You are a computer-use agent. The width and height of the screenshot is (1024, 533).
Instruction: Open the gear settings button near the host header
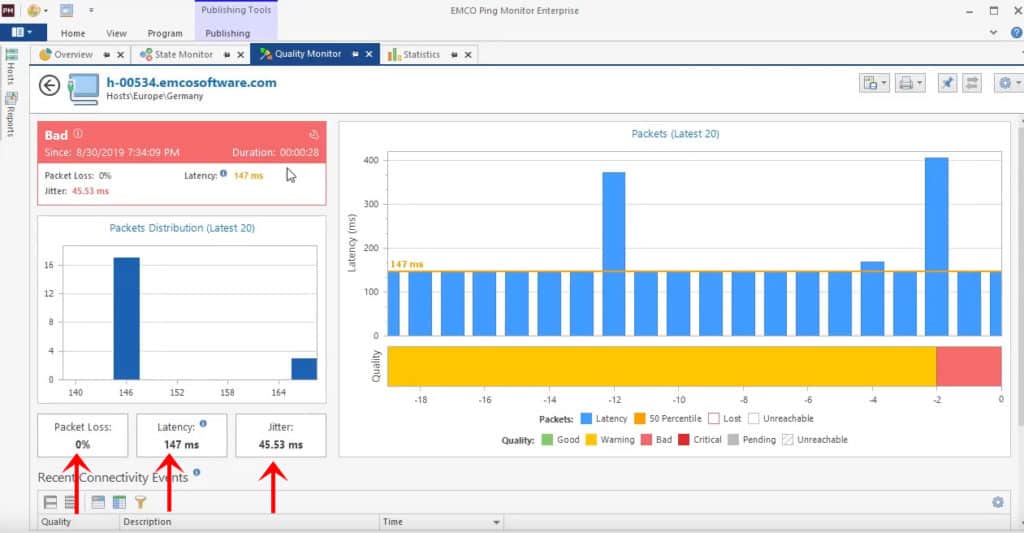coord(1008,83)
